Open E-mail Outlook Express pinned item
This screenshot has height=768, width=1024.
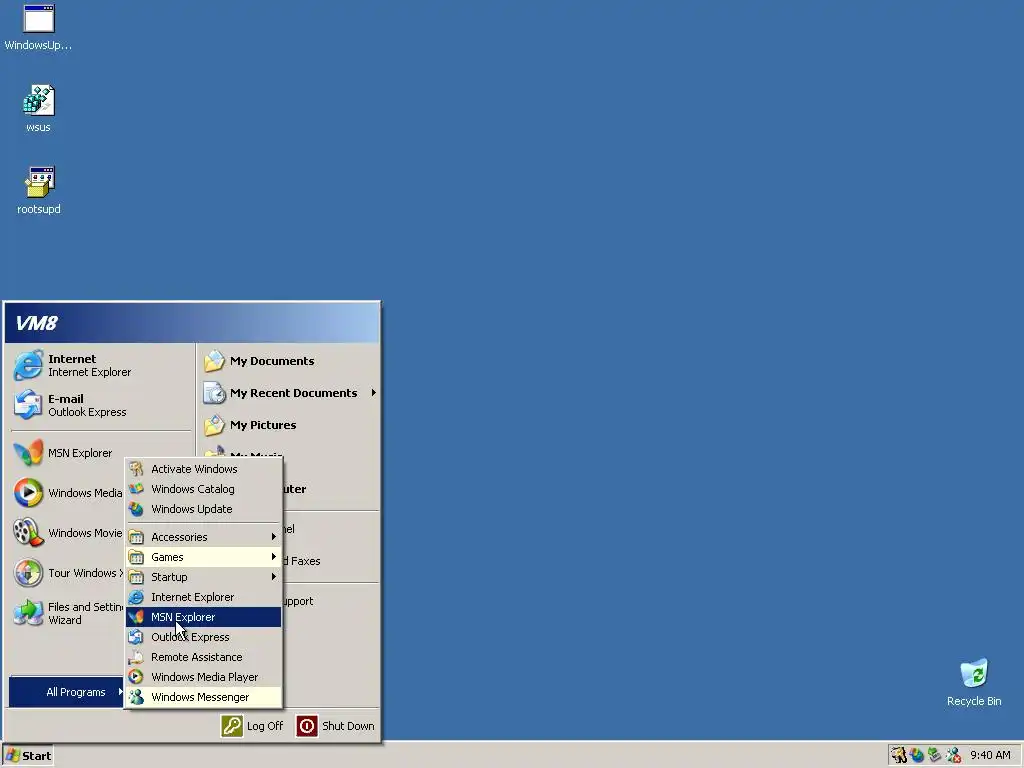102,405
